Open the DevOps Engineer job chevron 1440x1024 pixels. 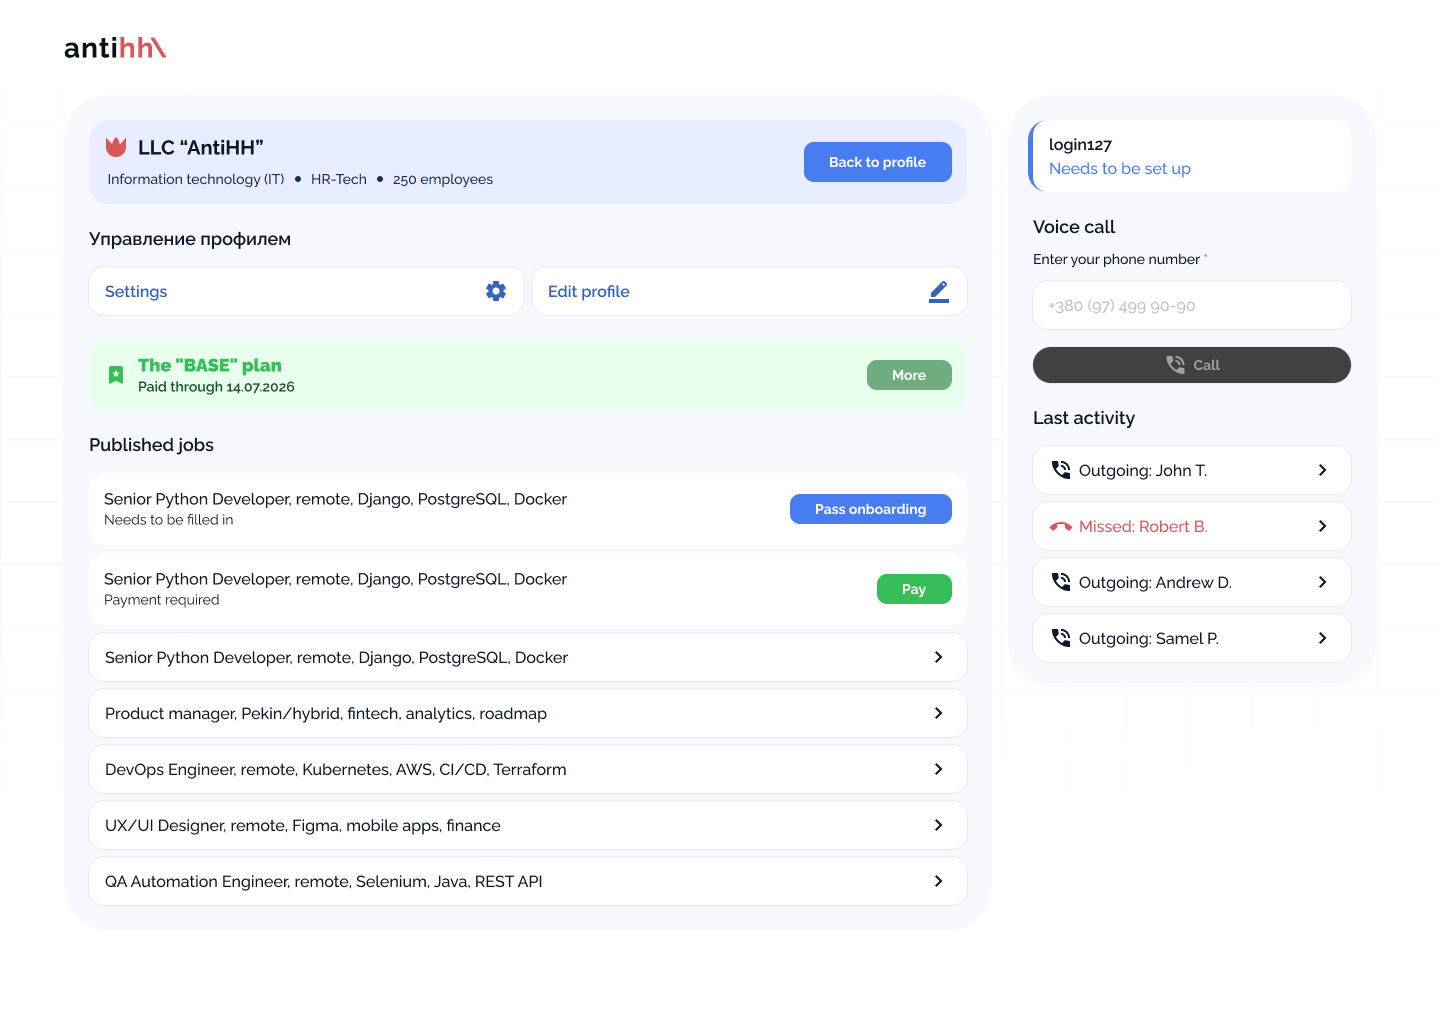938,769
